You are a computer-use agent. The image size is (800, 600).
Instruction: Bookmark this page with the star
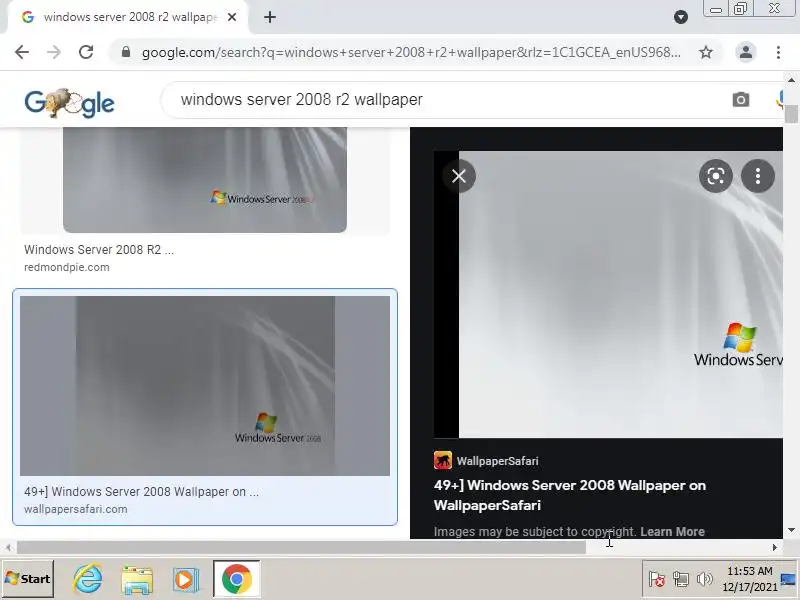pos(706,52)
